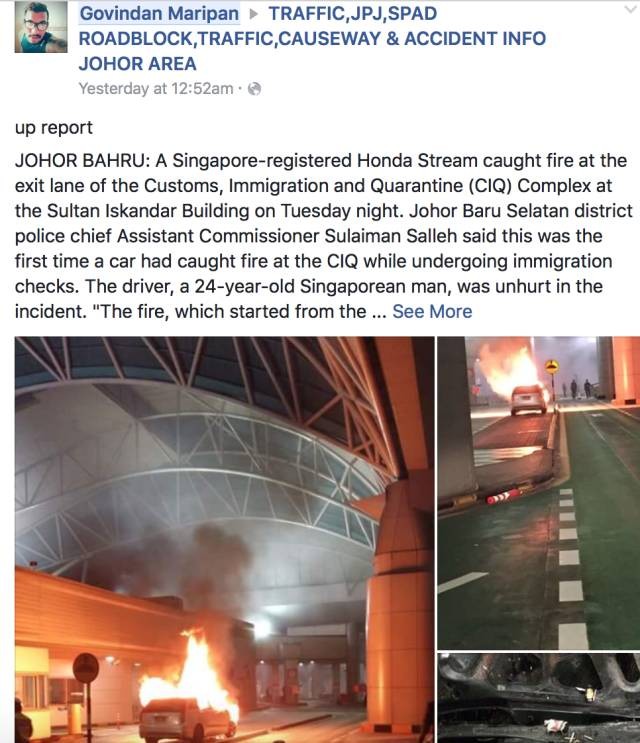Click the red-white barrier in the right photo
Screen dimensions: 640x743
[x=503, y=497]
